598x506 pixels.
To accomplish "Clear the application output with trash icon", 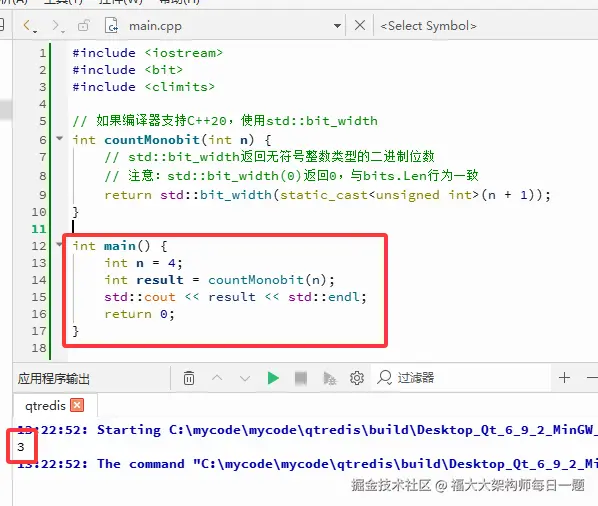I will [x=189, y=378].
